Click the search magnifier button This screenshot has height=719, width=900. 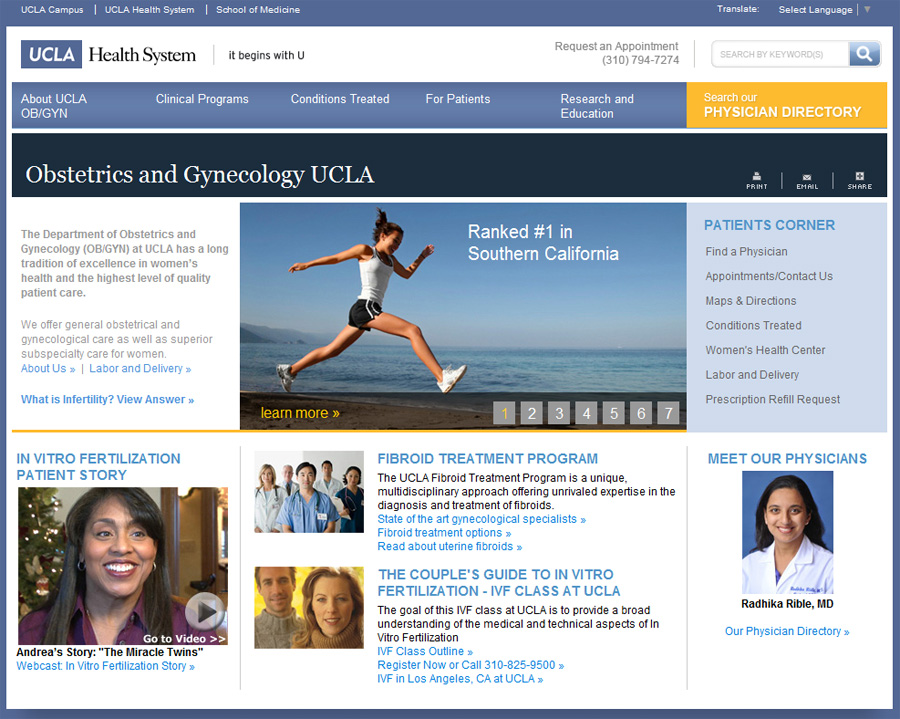tap(864, 54)
